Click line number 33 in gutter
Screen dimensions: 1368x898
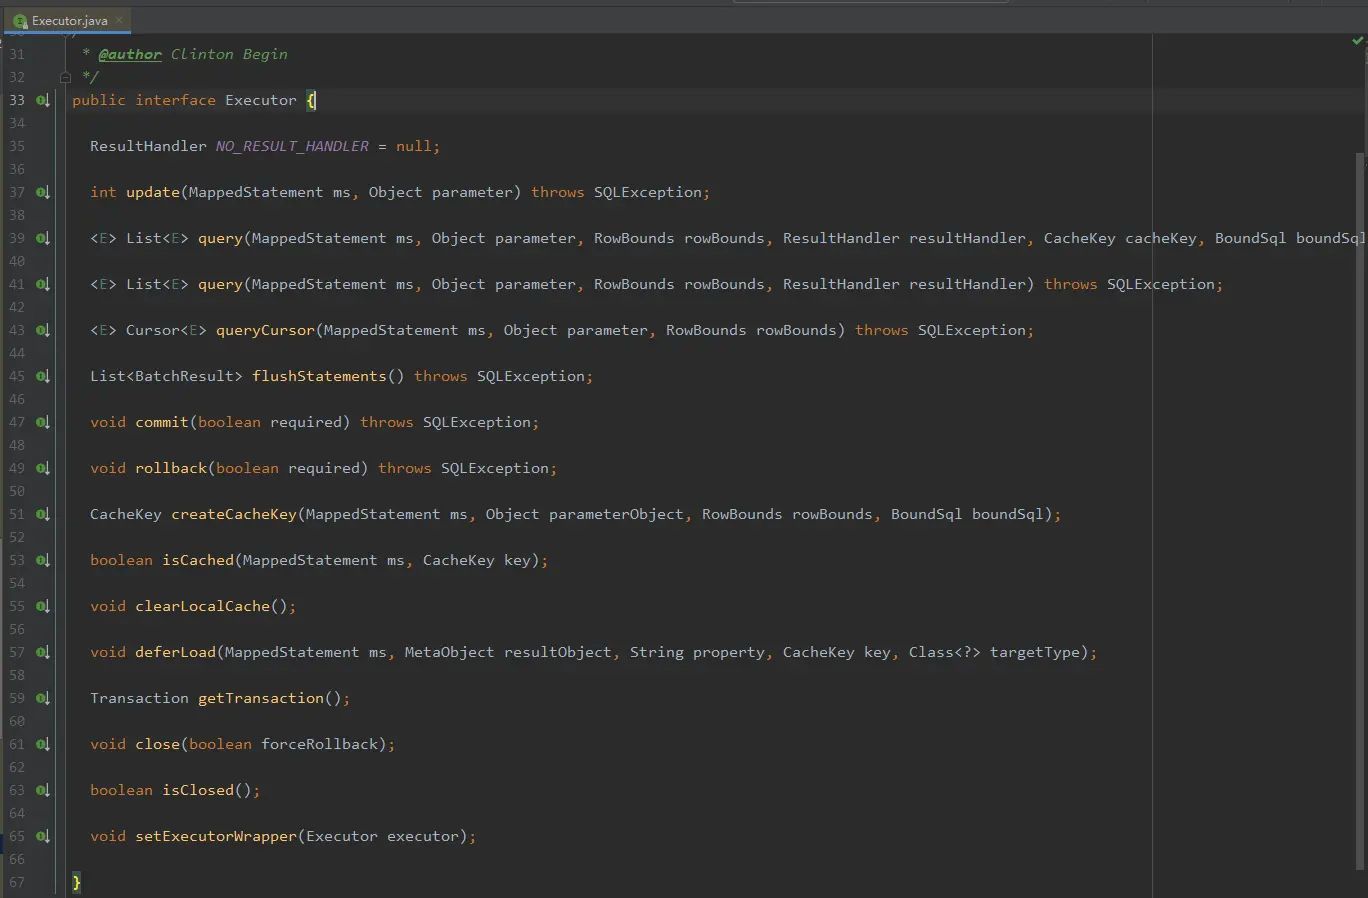(x=17, y=100)
